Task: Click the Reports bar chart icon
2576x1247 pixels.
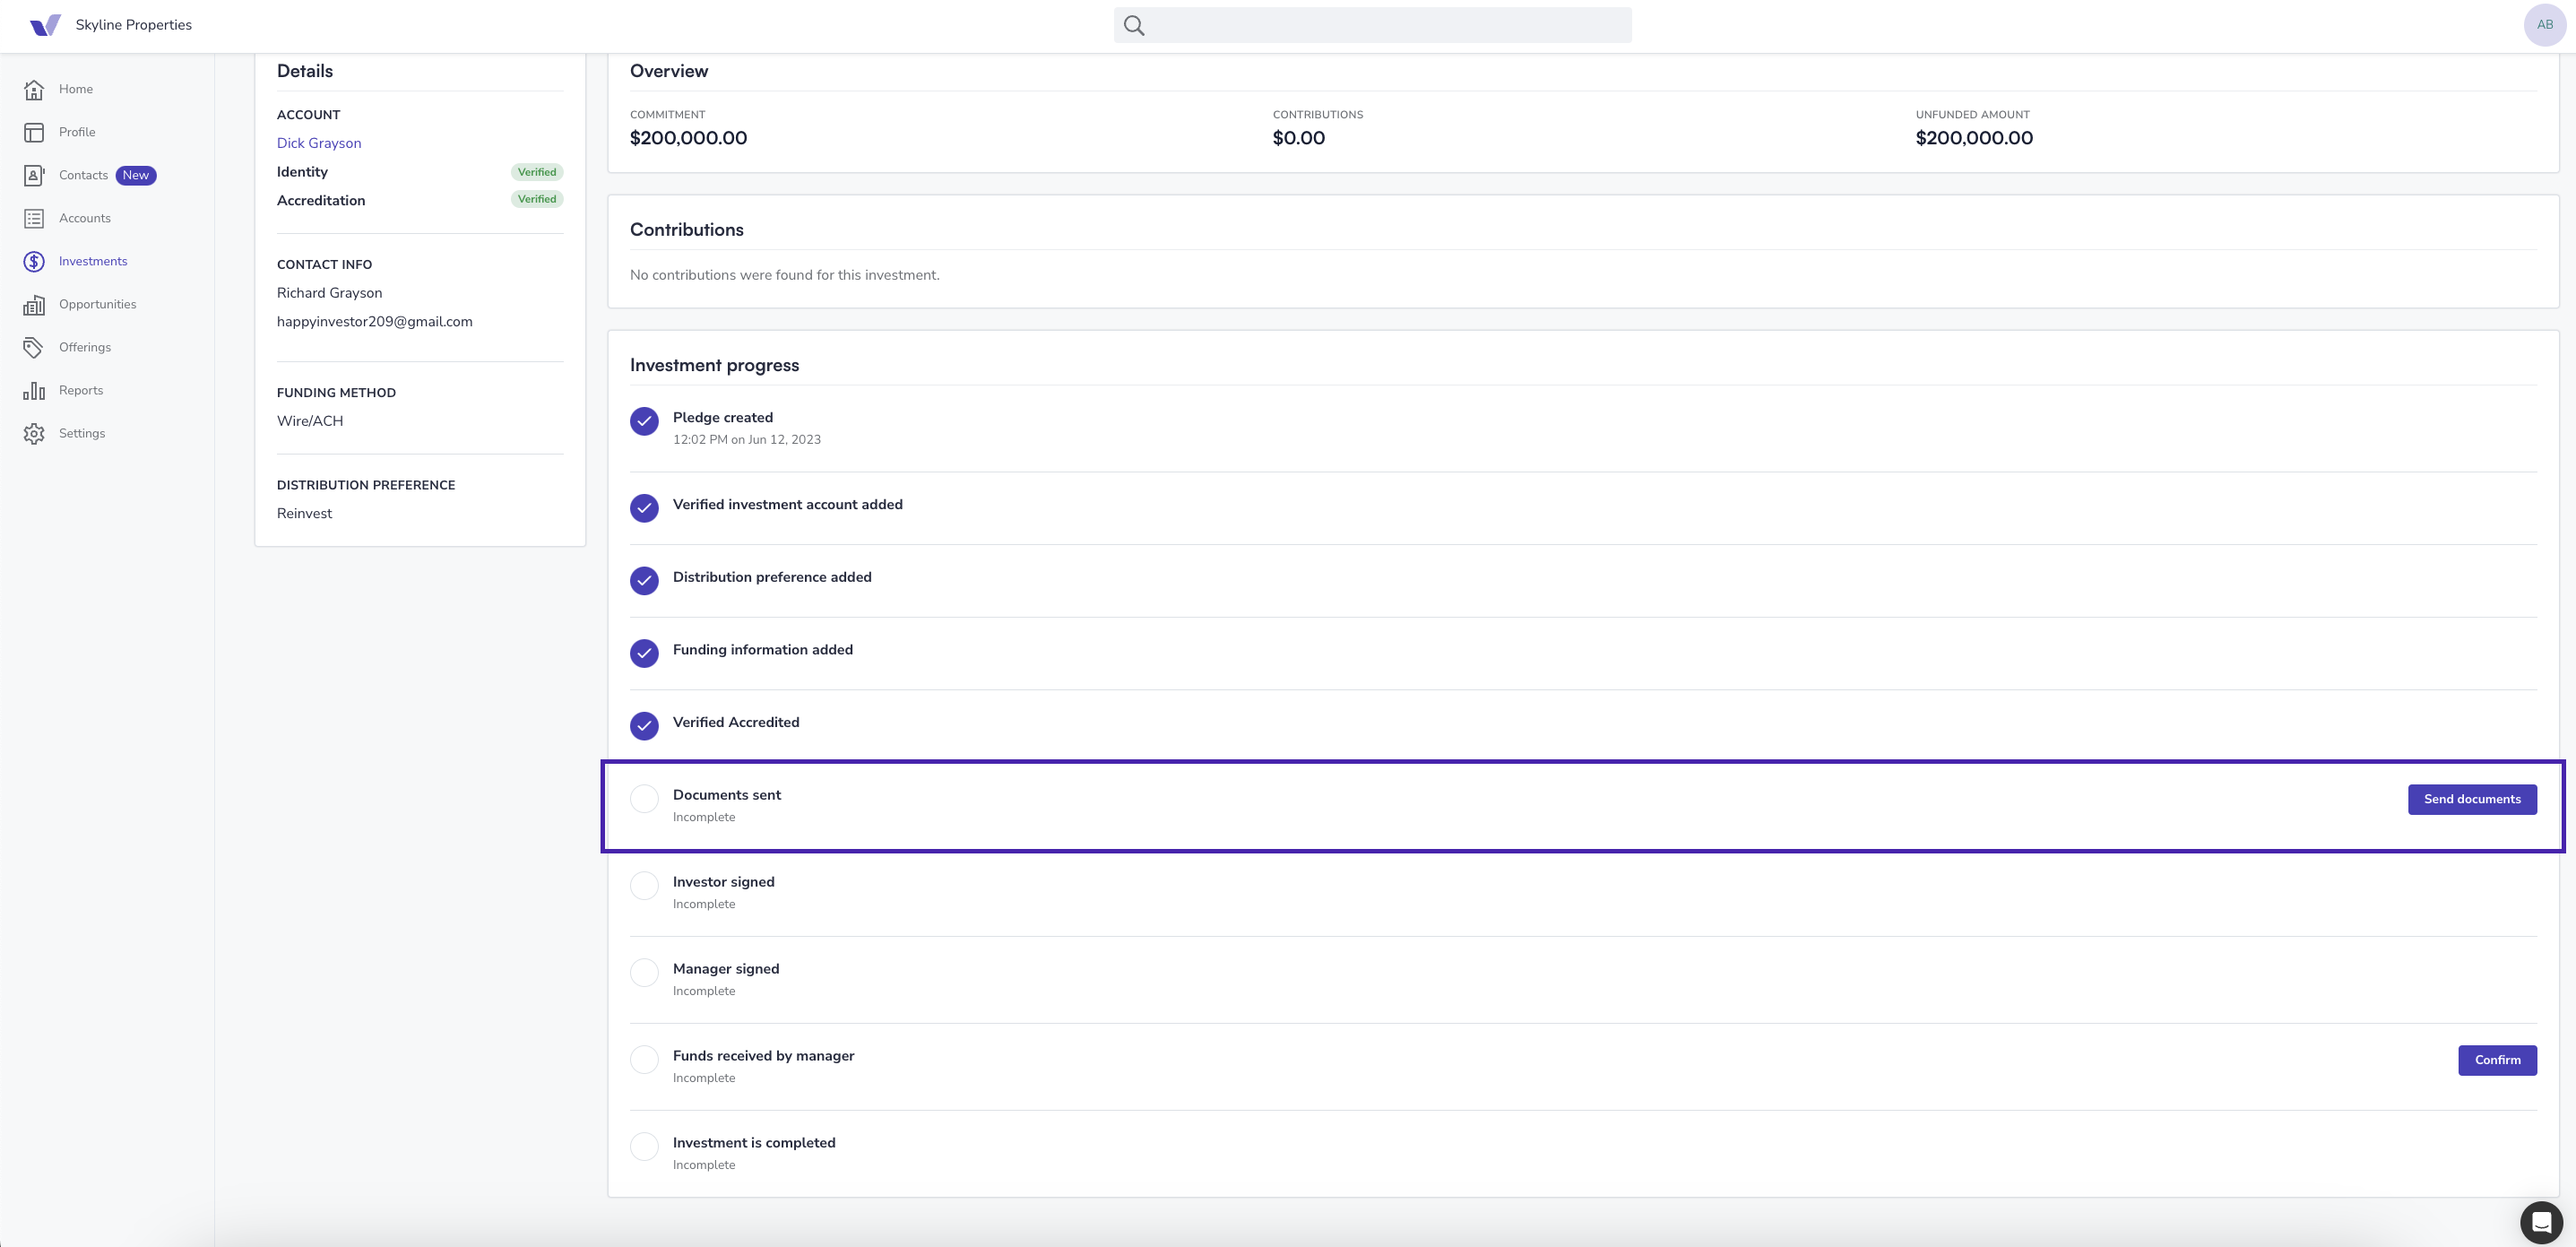Action: pyautogui.click(x=34, y=391)
